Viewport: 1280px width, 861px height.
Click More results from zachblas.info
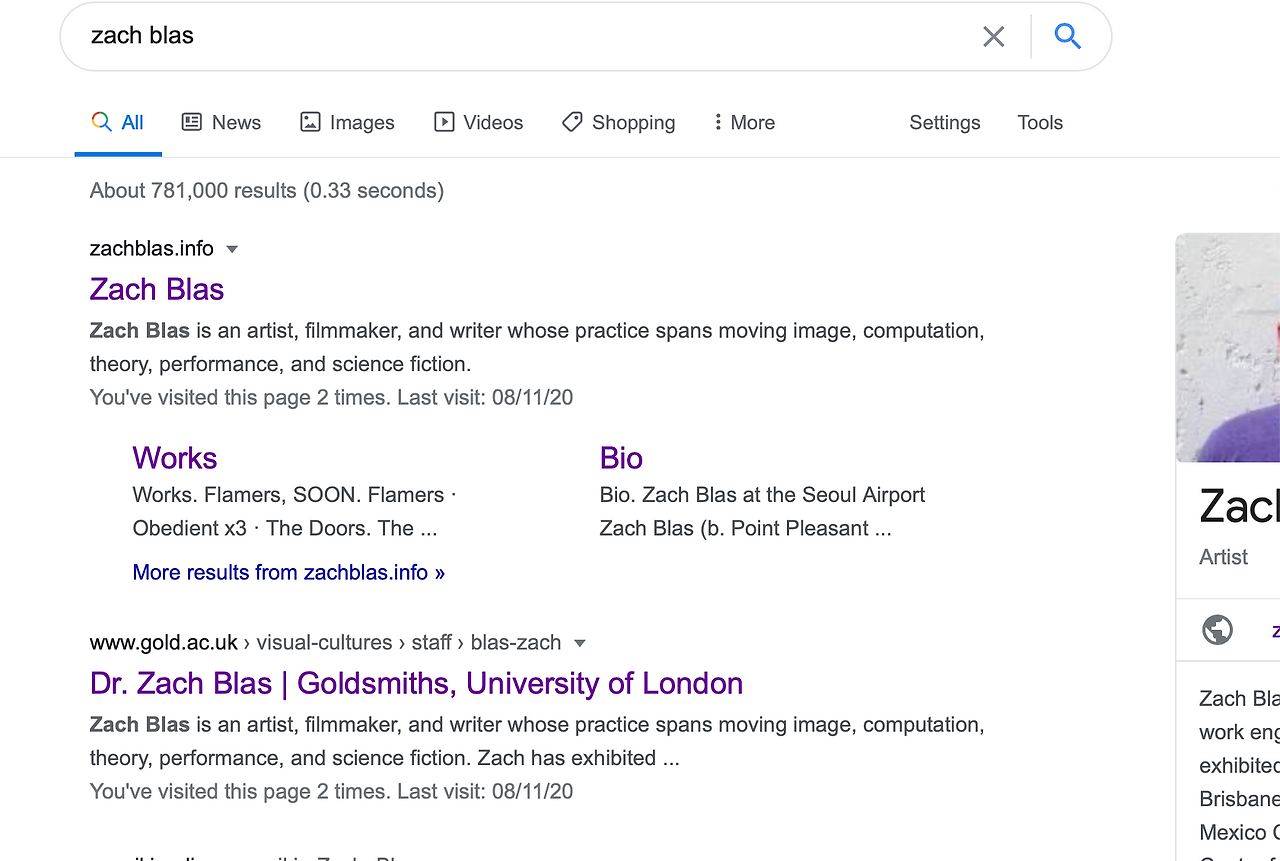288,572
